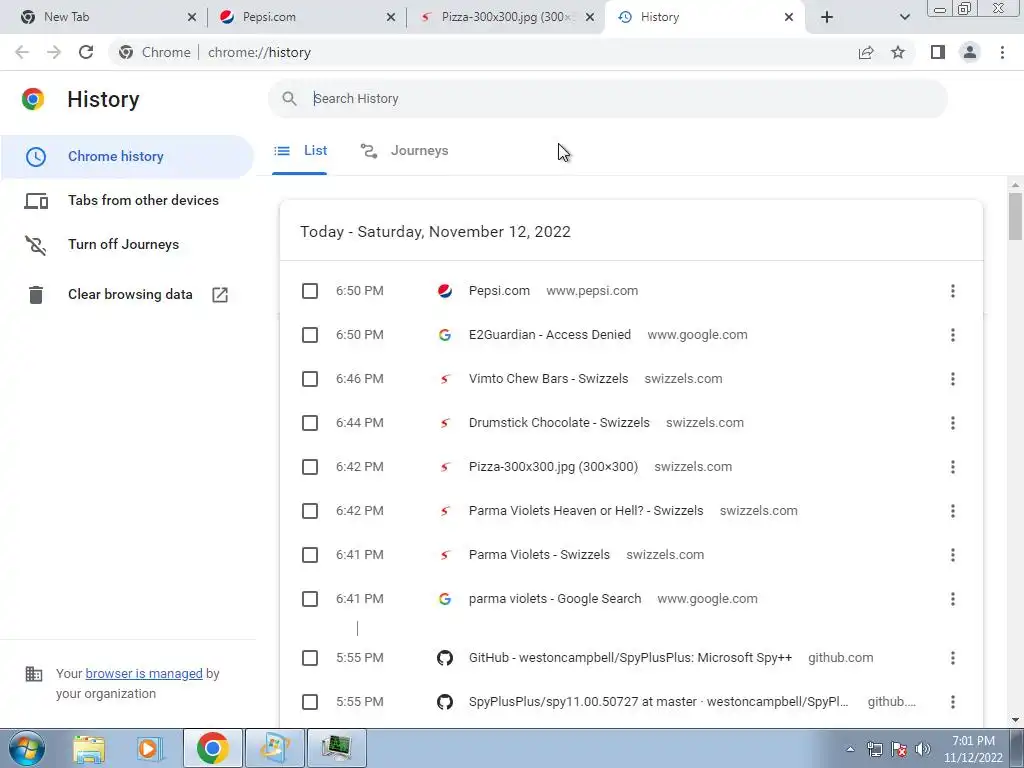Open the tab search dropdown arrow

coord(904,17)
